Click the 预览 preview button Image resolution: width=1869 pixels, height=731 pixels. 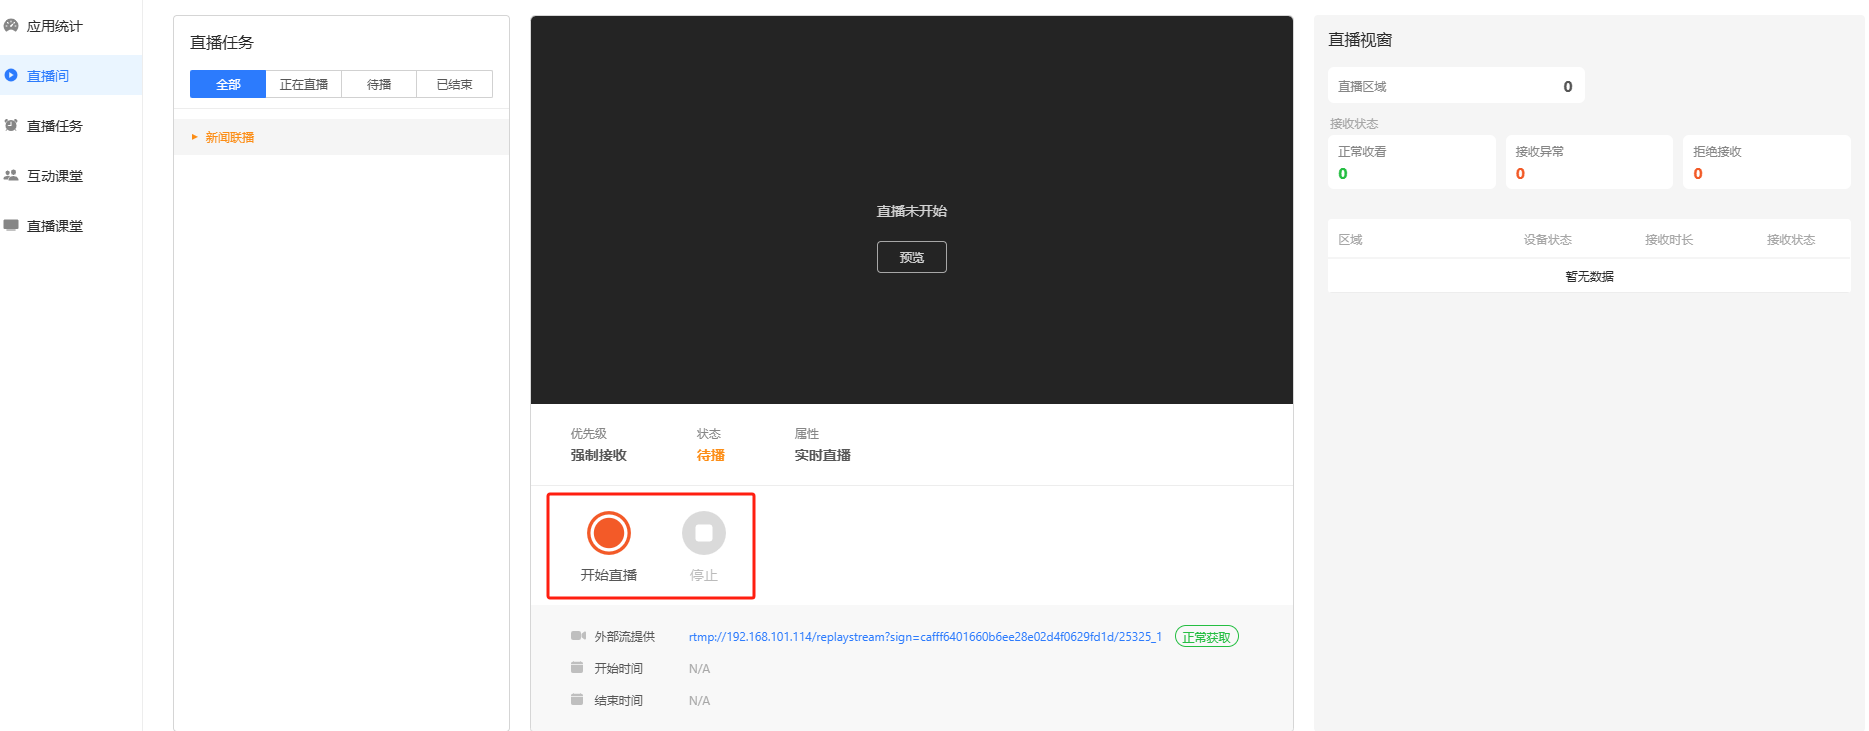911,257
